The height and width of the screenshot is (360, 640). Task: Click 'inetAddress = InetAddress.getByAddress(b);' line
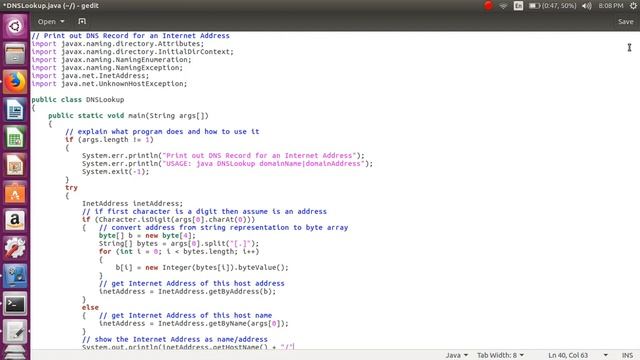pyautogui.click(x=187, y=291)
